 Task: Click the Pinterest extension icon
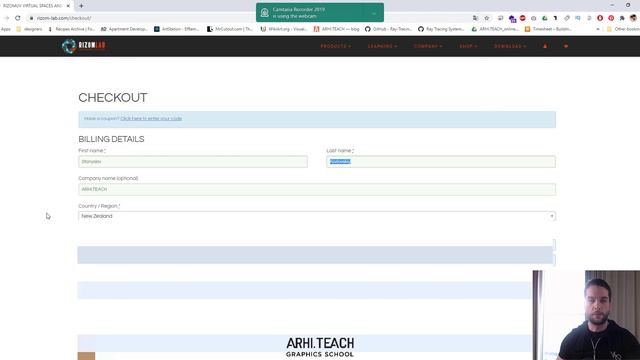click(x=611, y=18)
